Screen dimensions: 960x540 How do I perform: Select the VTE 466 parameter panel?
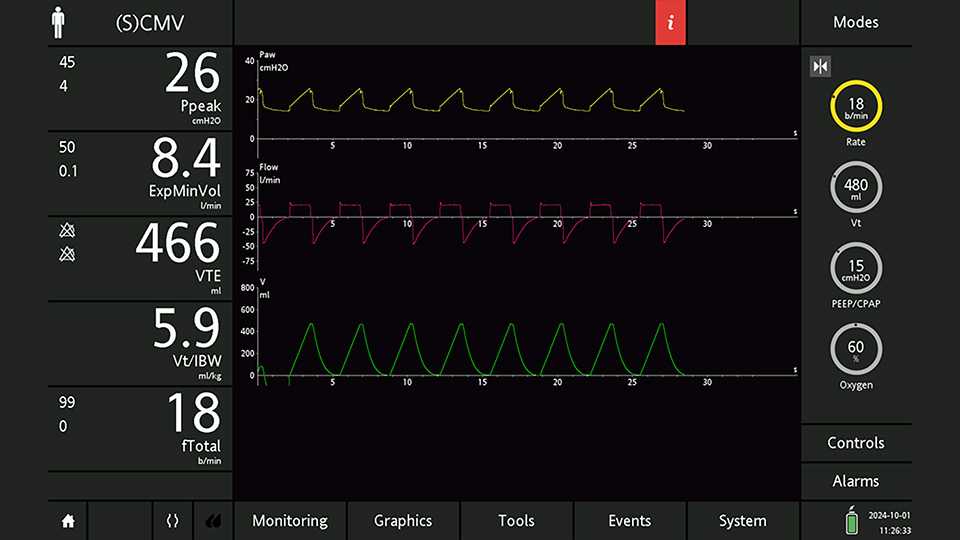coord(140,258)
